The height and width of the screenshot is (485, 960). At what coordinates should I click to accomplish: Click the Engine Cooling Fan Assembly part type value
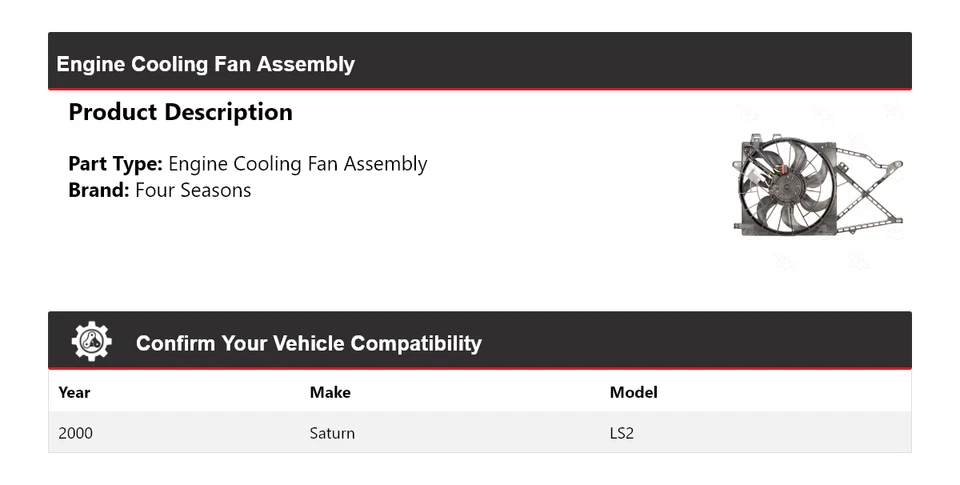coord(297,164)
